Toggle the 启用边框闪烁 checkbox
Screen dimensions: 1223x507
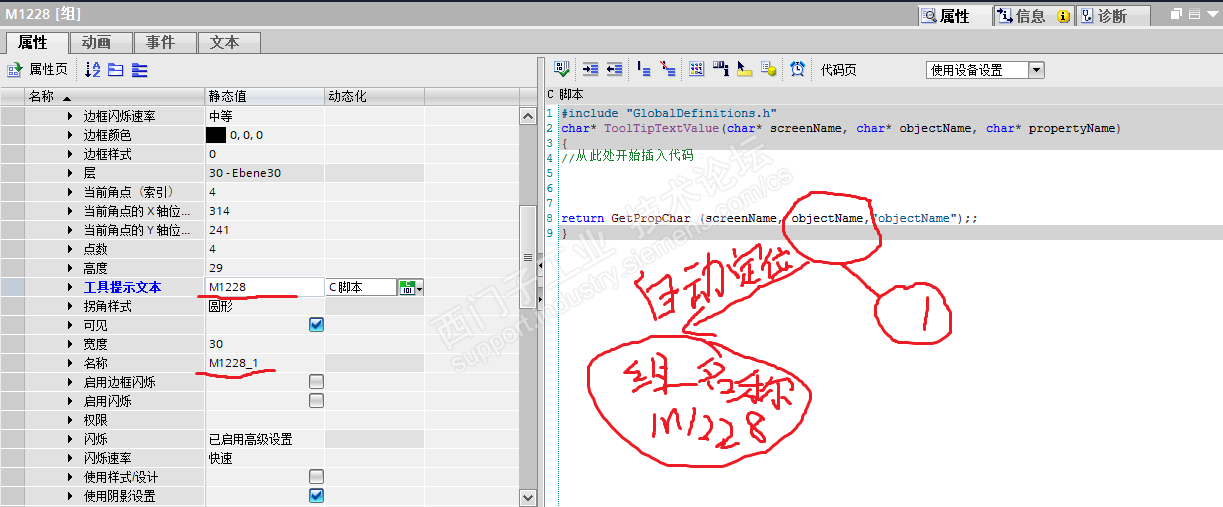coord(316,382)
